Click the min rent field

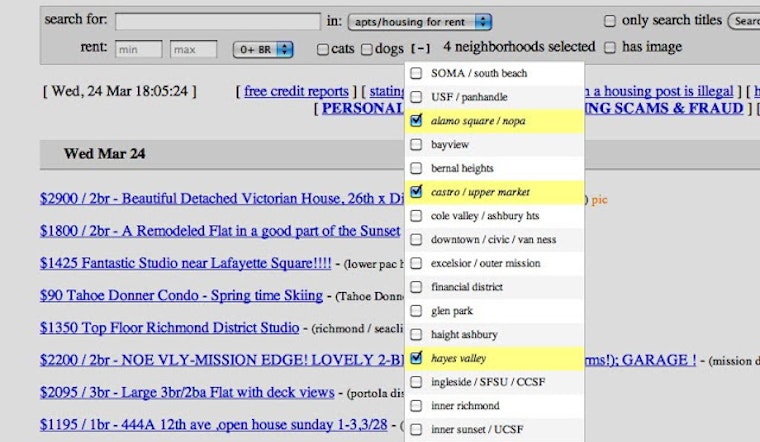[x=138, y=49]
